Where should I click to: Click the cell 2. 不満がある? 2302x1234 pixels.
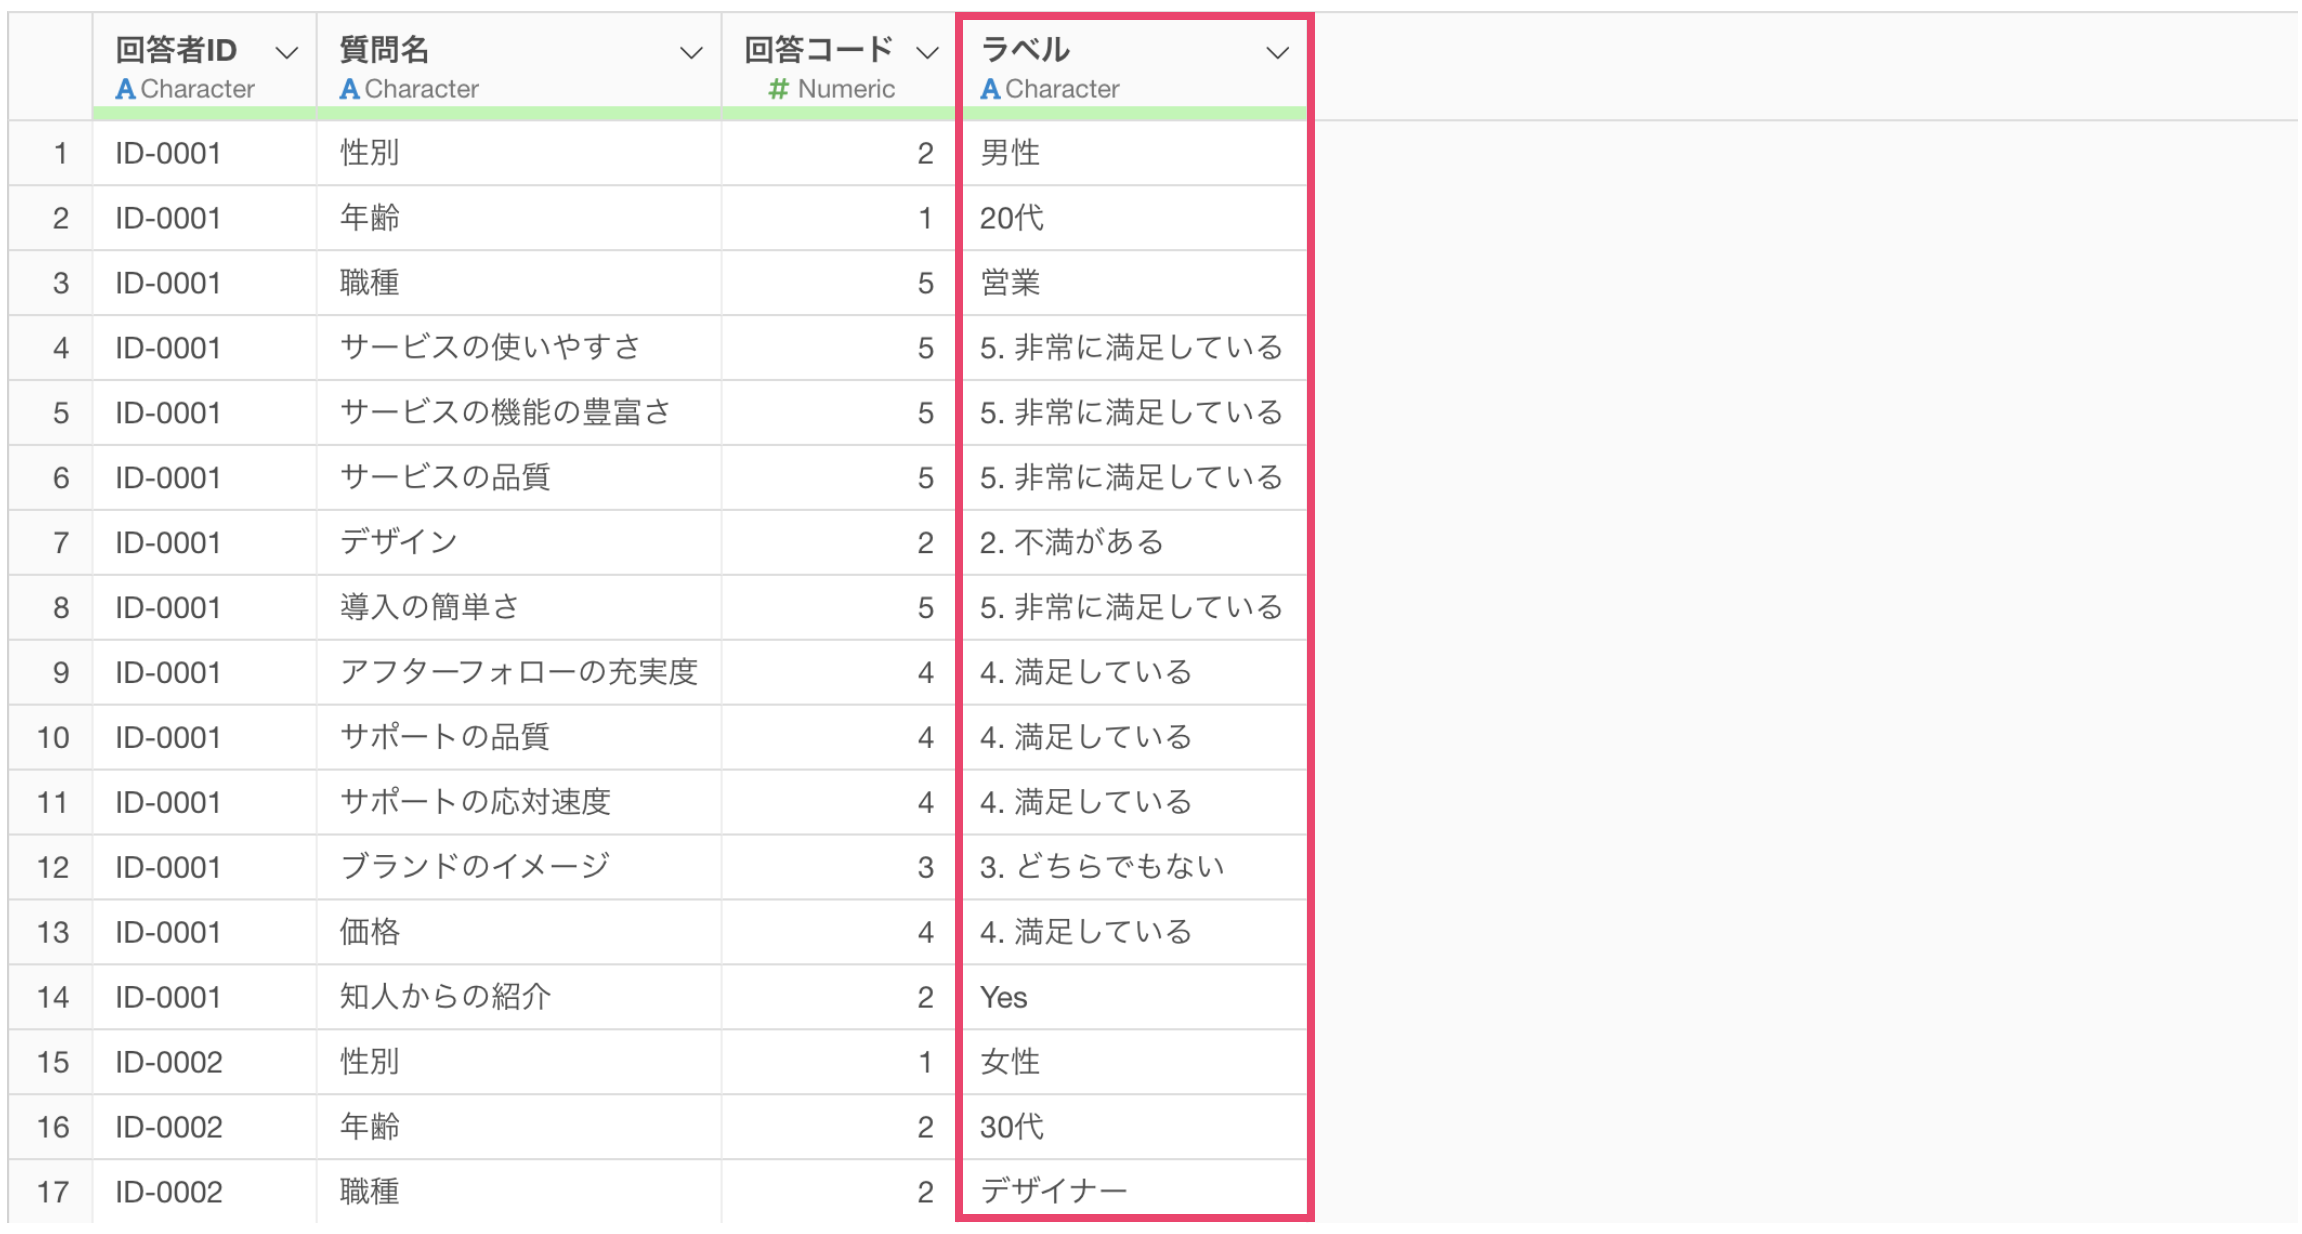point(1071,543)
